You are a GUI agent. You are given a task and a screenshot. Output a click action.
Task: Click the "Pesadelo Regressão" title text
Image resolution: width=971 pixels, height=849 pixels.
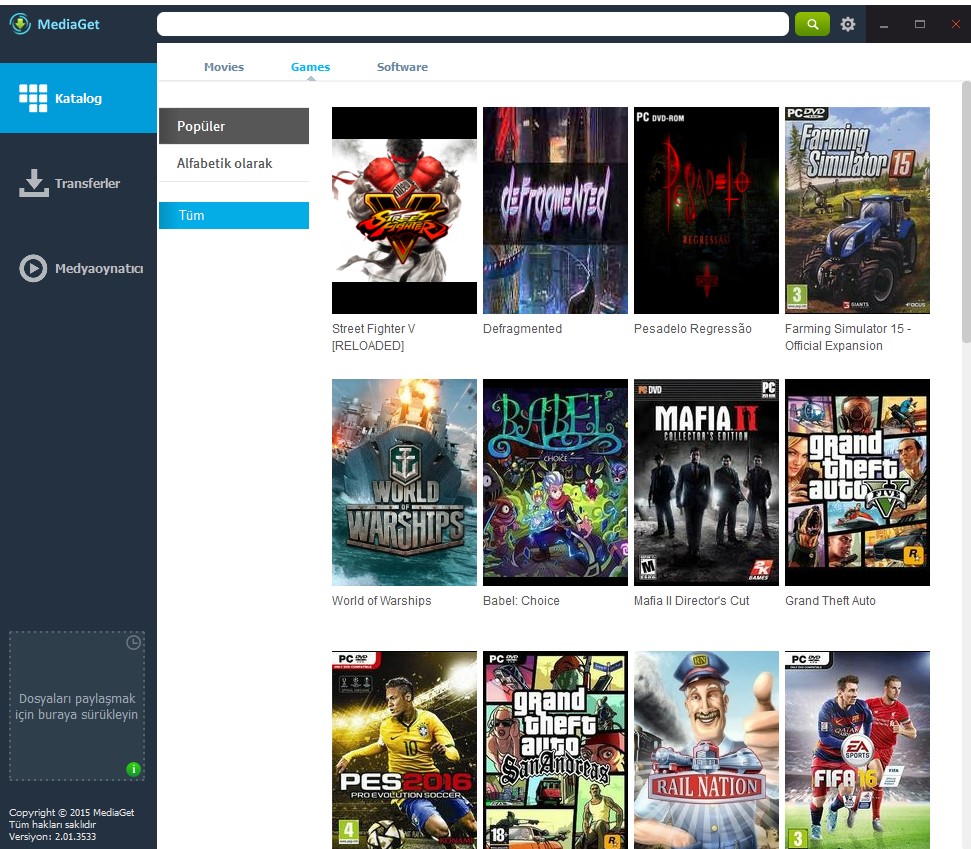[693, 329]
